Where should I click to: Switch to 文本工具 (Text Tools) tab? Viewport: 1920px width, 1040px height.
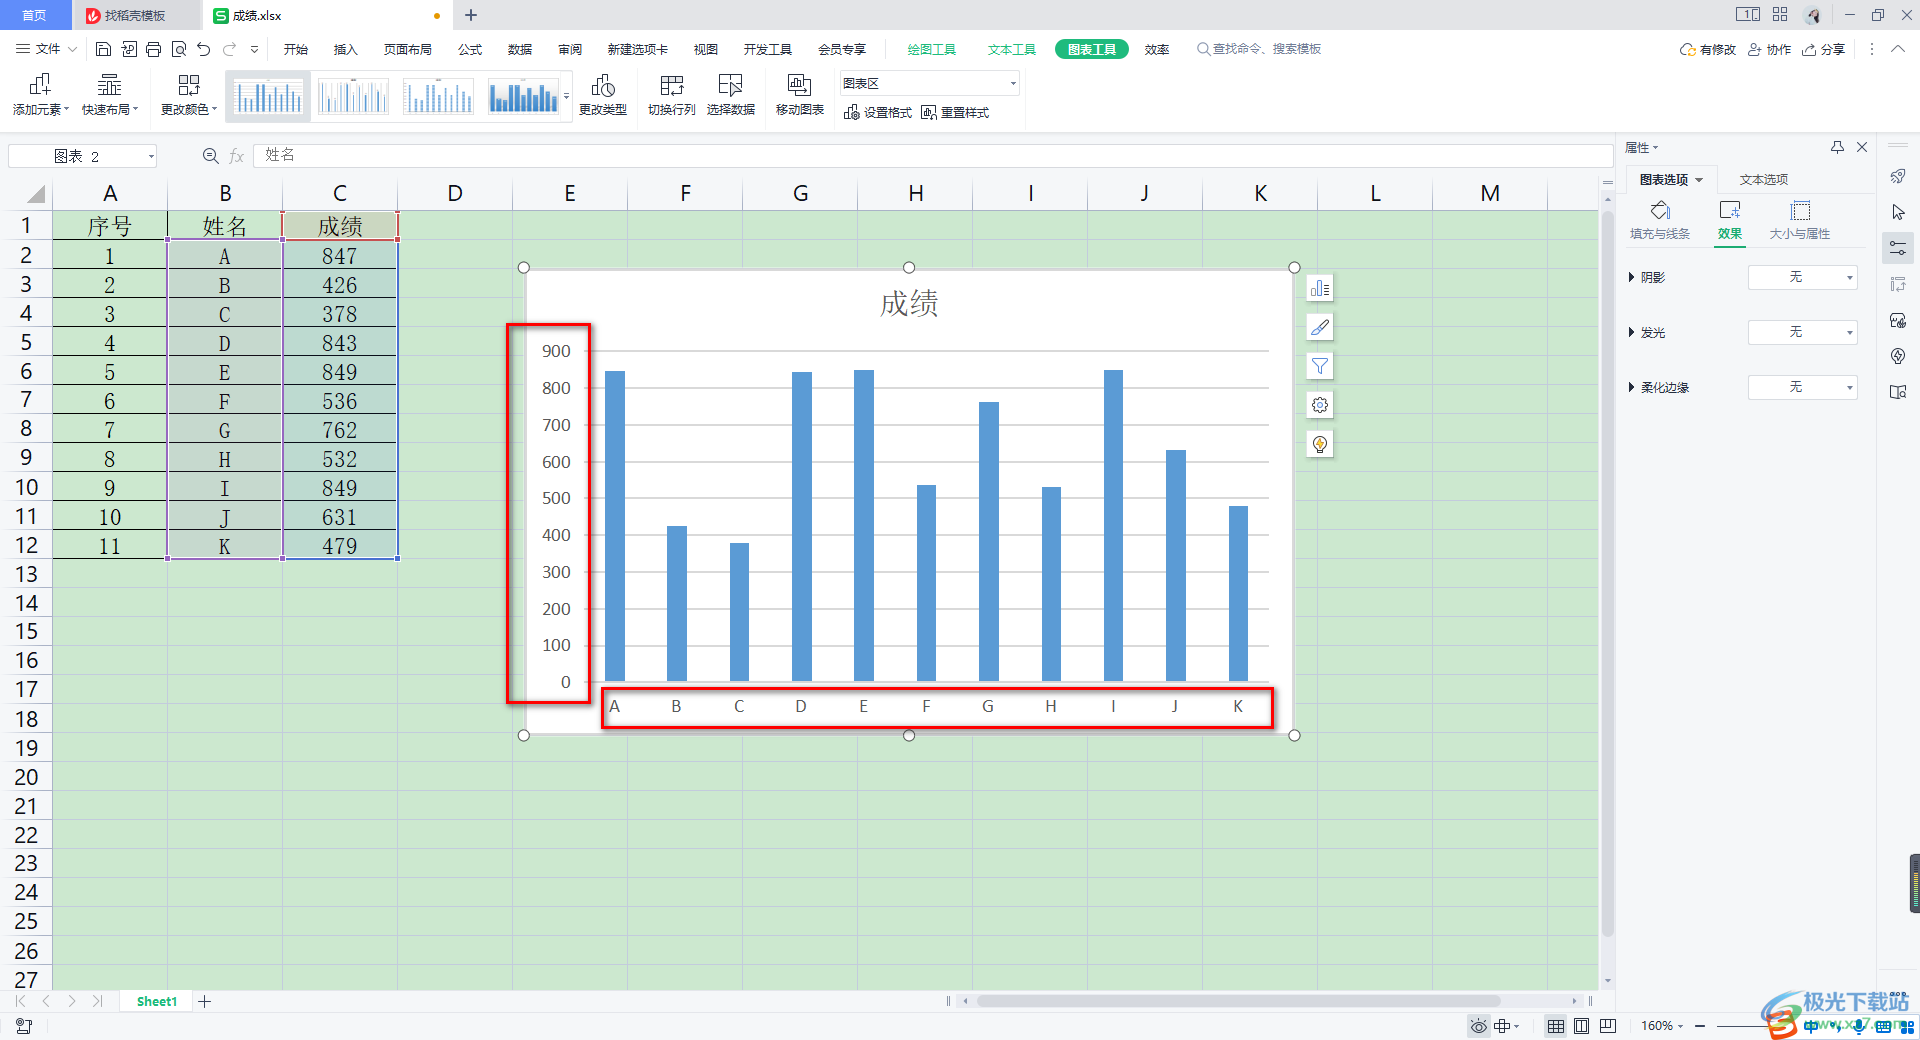pyautogui.click(x=1012, y=49)
